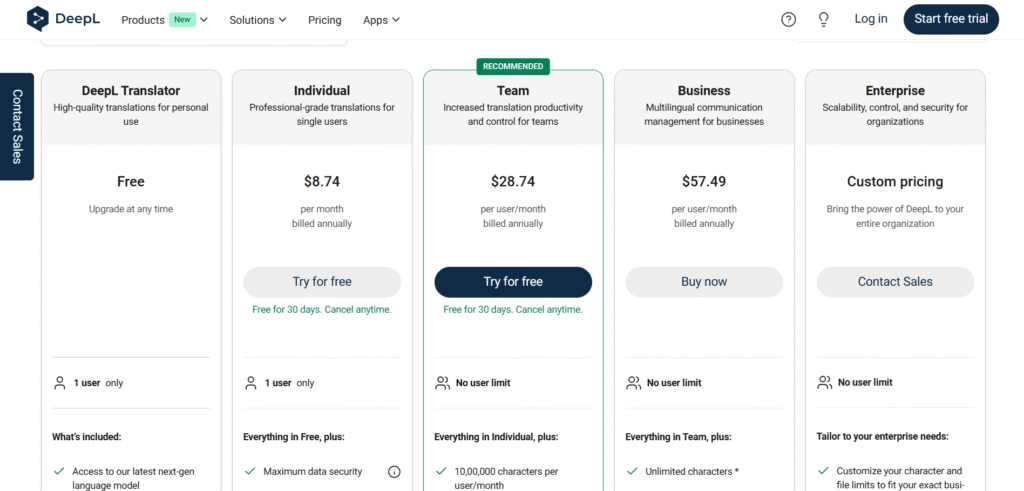Click checkmark beside 10,00,000 characters
Viewport: 1024px width, 491px height.
[x=441, y=471]
